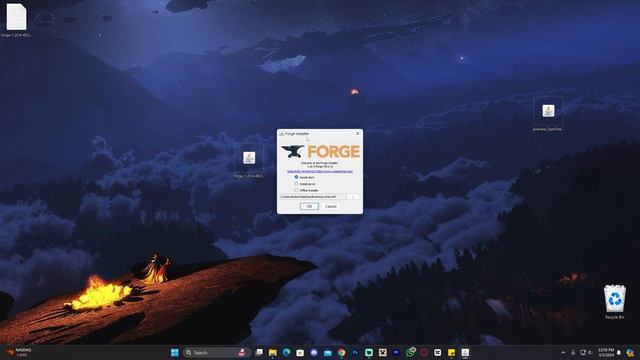The image size is (640, 360).
Task: Open the Copilot icon in the taskbar corner
Action: pyautogui.click(x=631, y=352)
